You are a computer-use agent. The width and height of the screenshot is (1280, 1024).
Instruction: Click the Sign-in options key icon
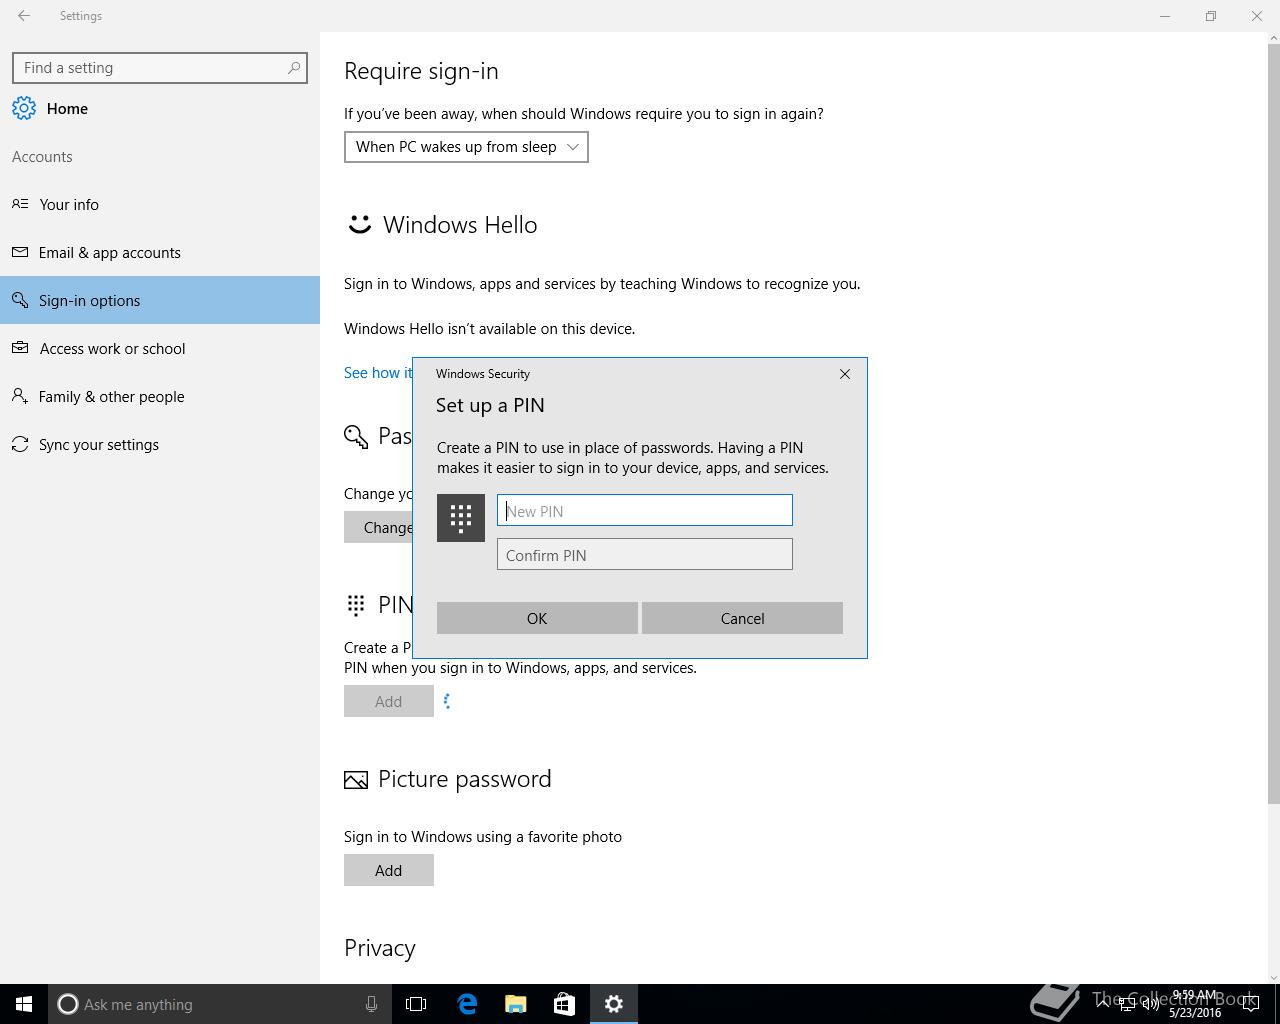[20, 300]
